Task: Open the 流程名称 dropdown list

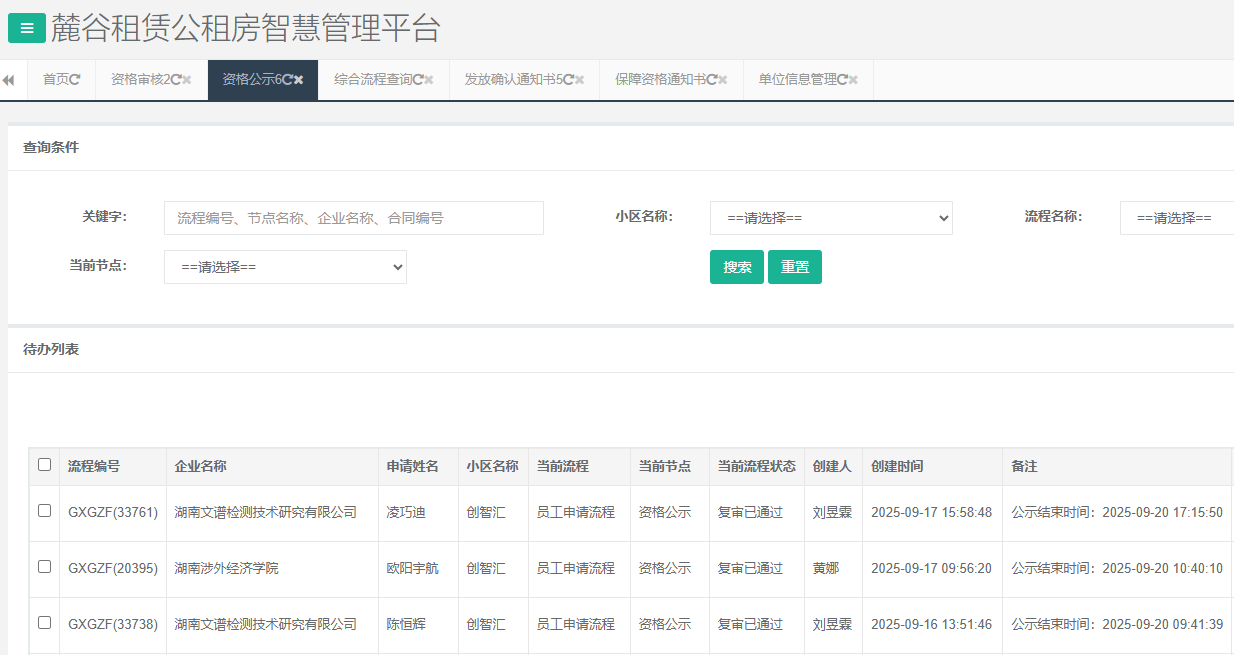Action: pyautogui.click(x=1177, y=218)
